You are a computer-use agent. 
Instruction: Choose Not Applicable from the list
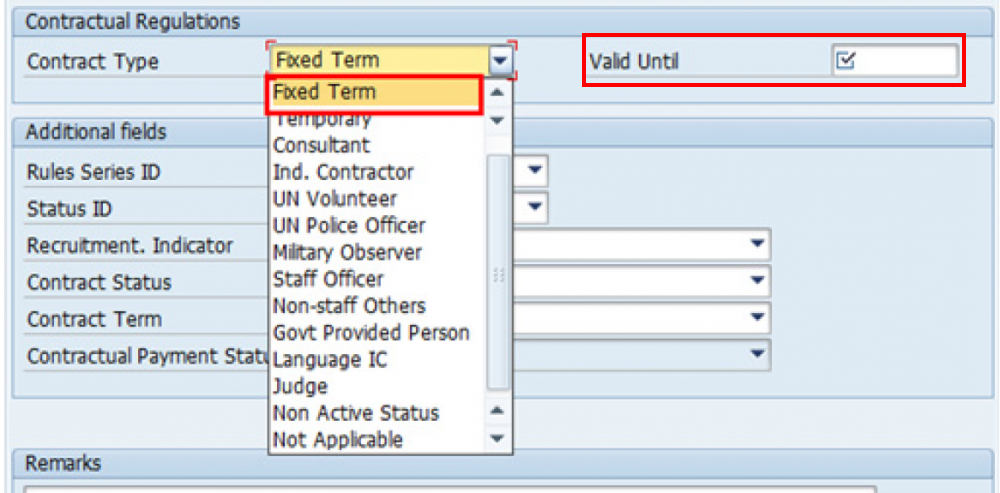coord(338,440)
